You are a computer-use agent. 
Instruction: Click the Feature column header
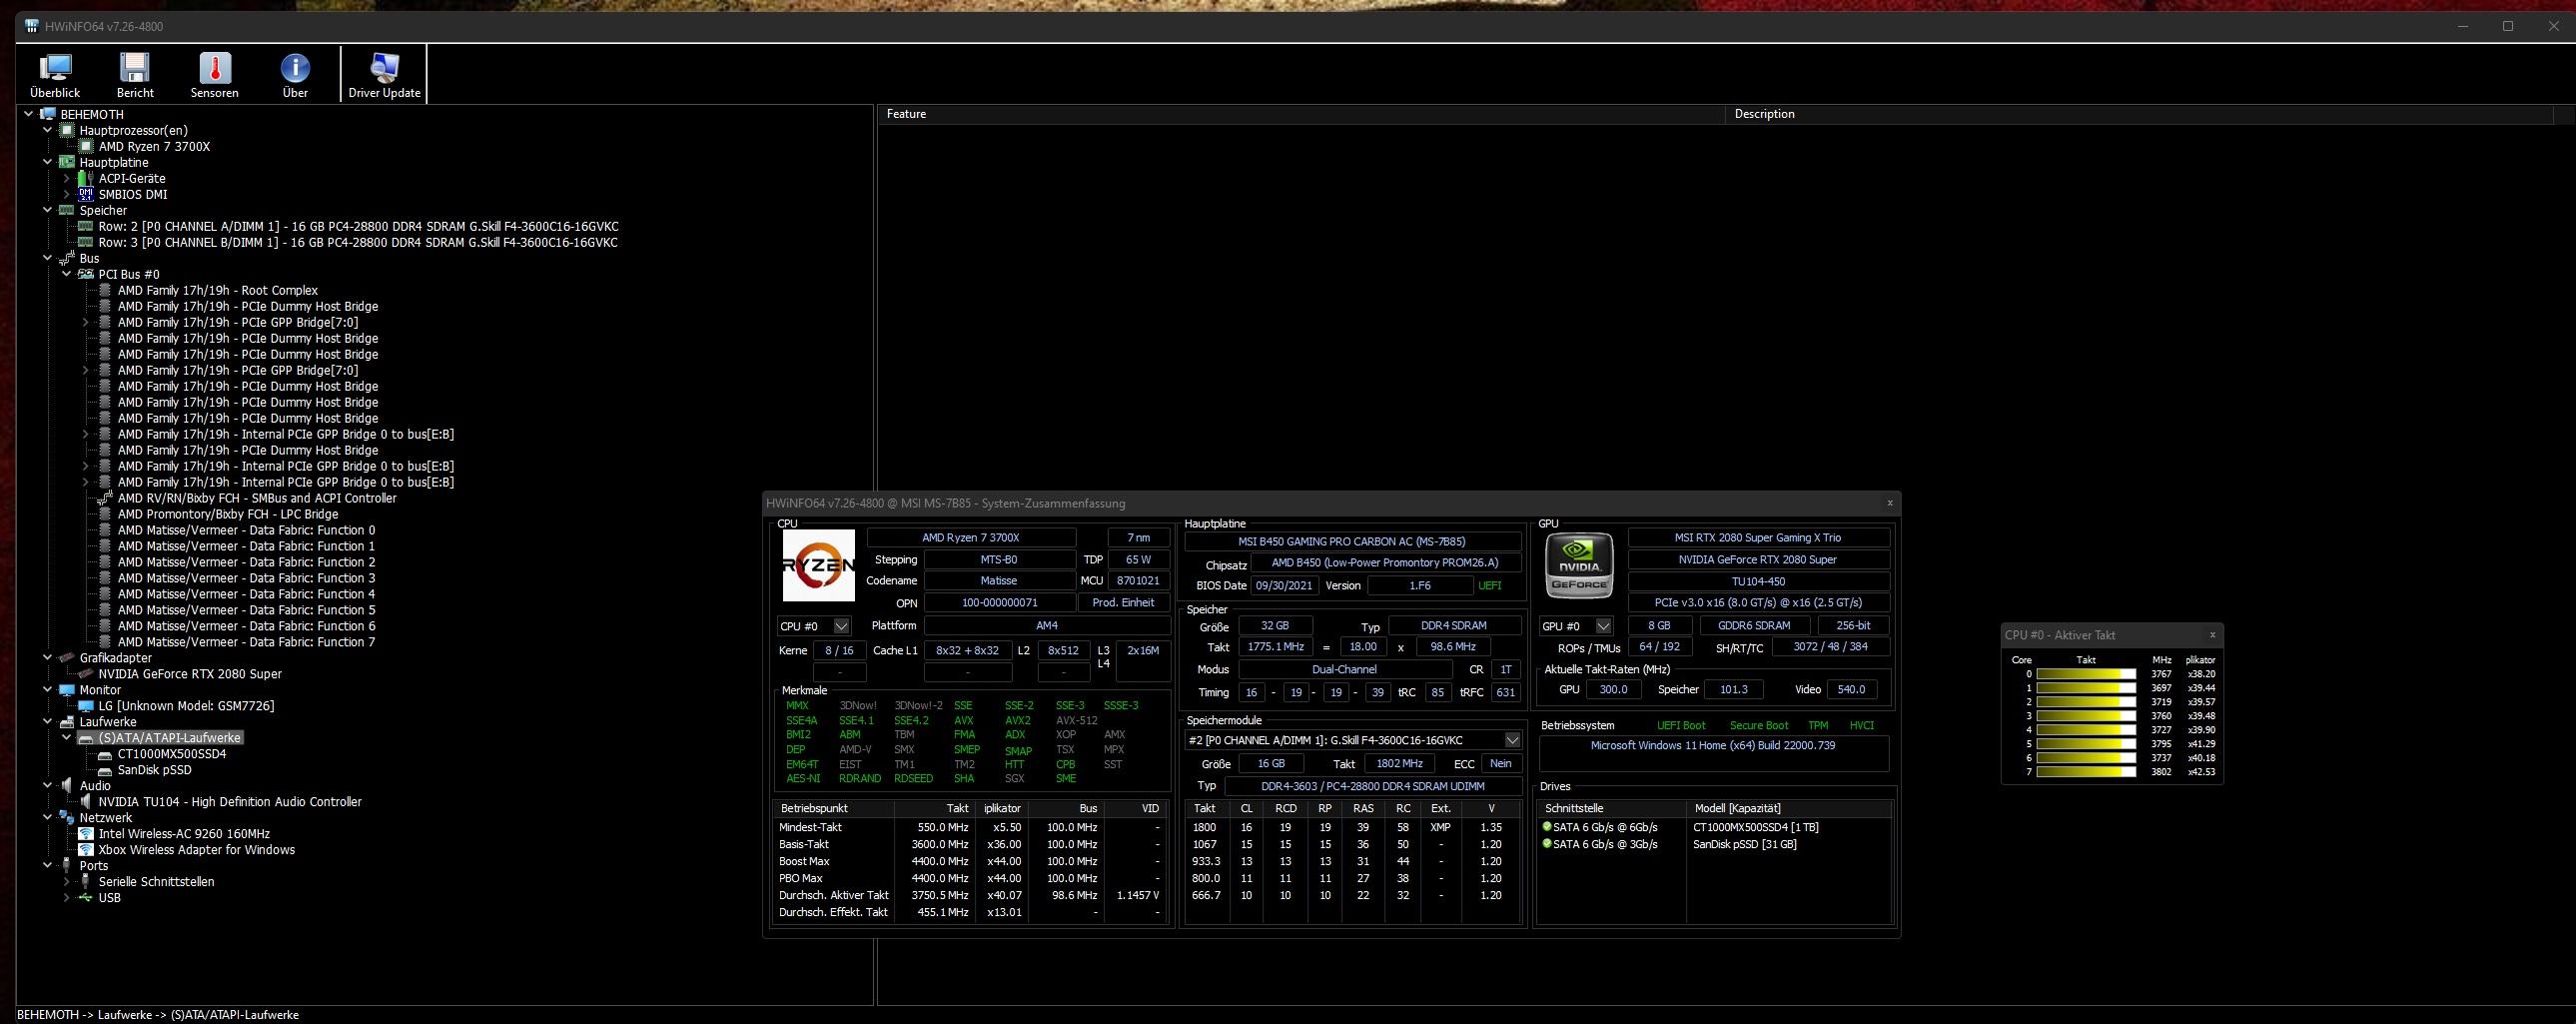[x=1302, y=114]
